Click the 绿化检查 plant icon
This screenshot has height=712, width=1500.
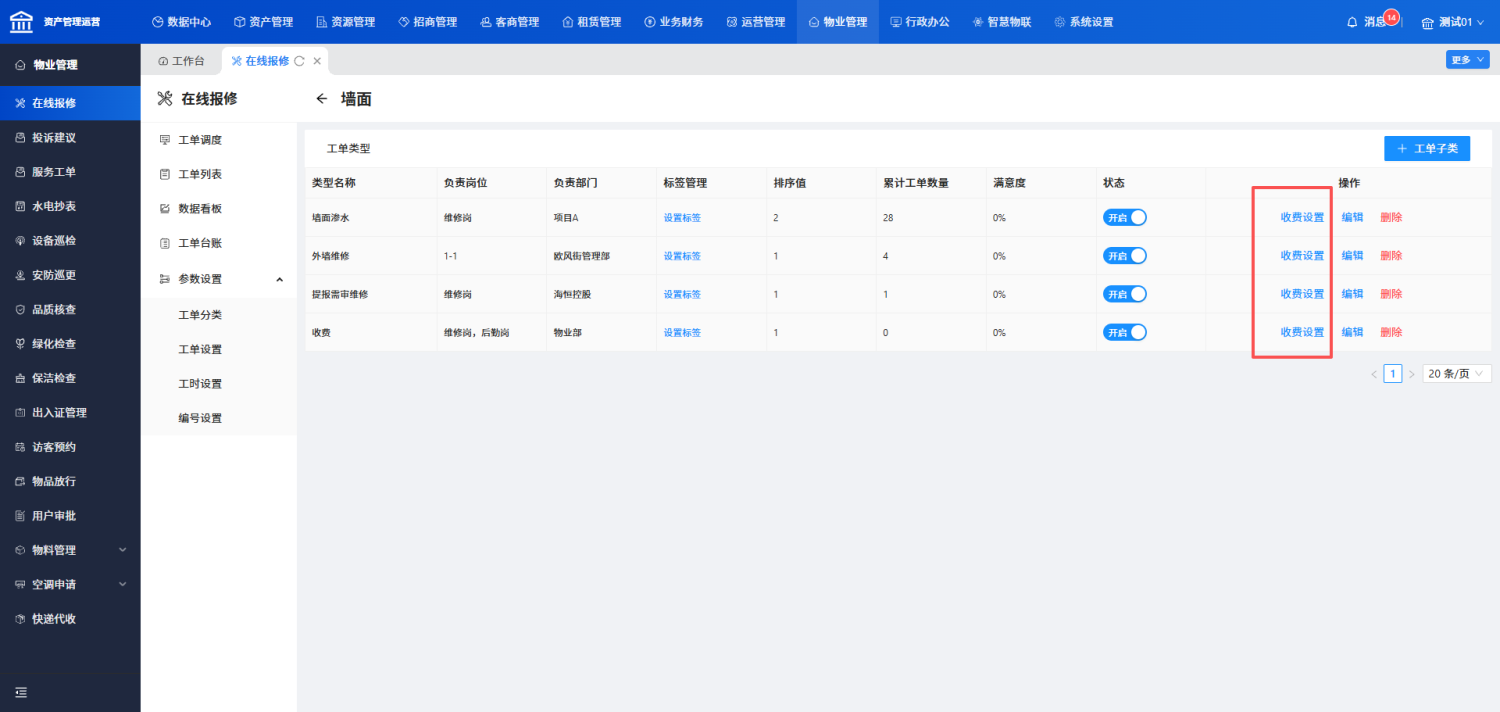21,344
